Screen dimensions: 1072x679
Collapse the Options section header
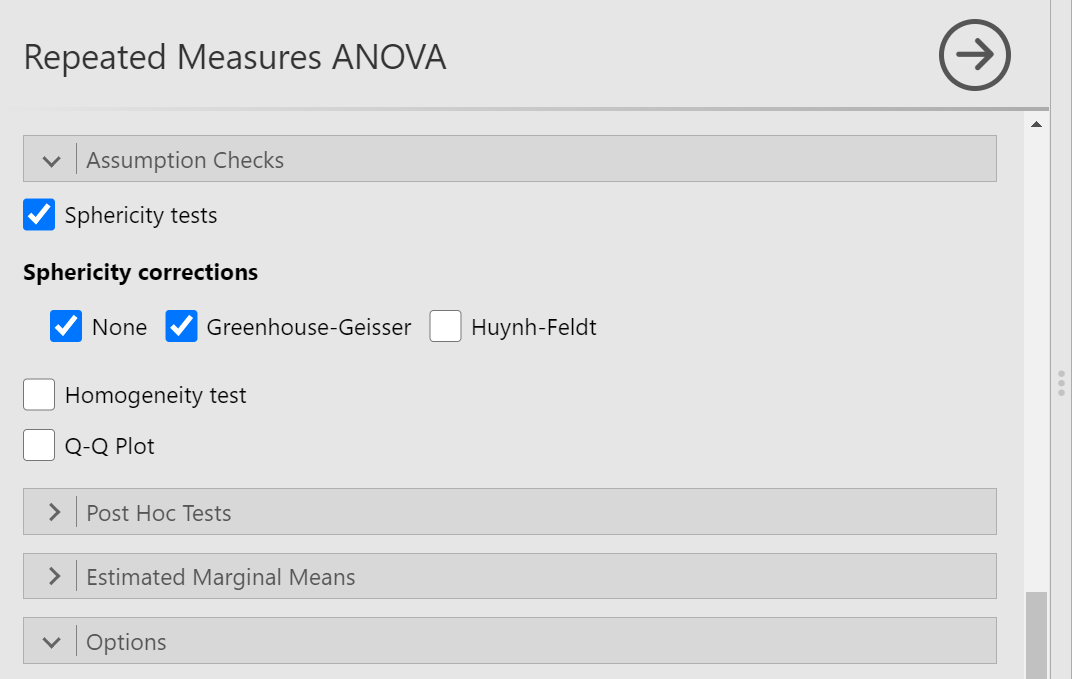(x=510, y=641)
